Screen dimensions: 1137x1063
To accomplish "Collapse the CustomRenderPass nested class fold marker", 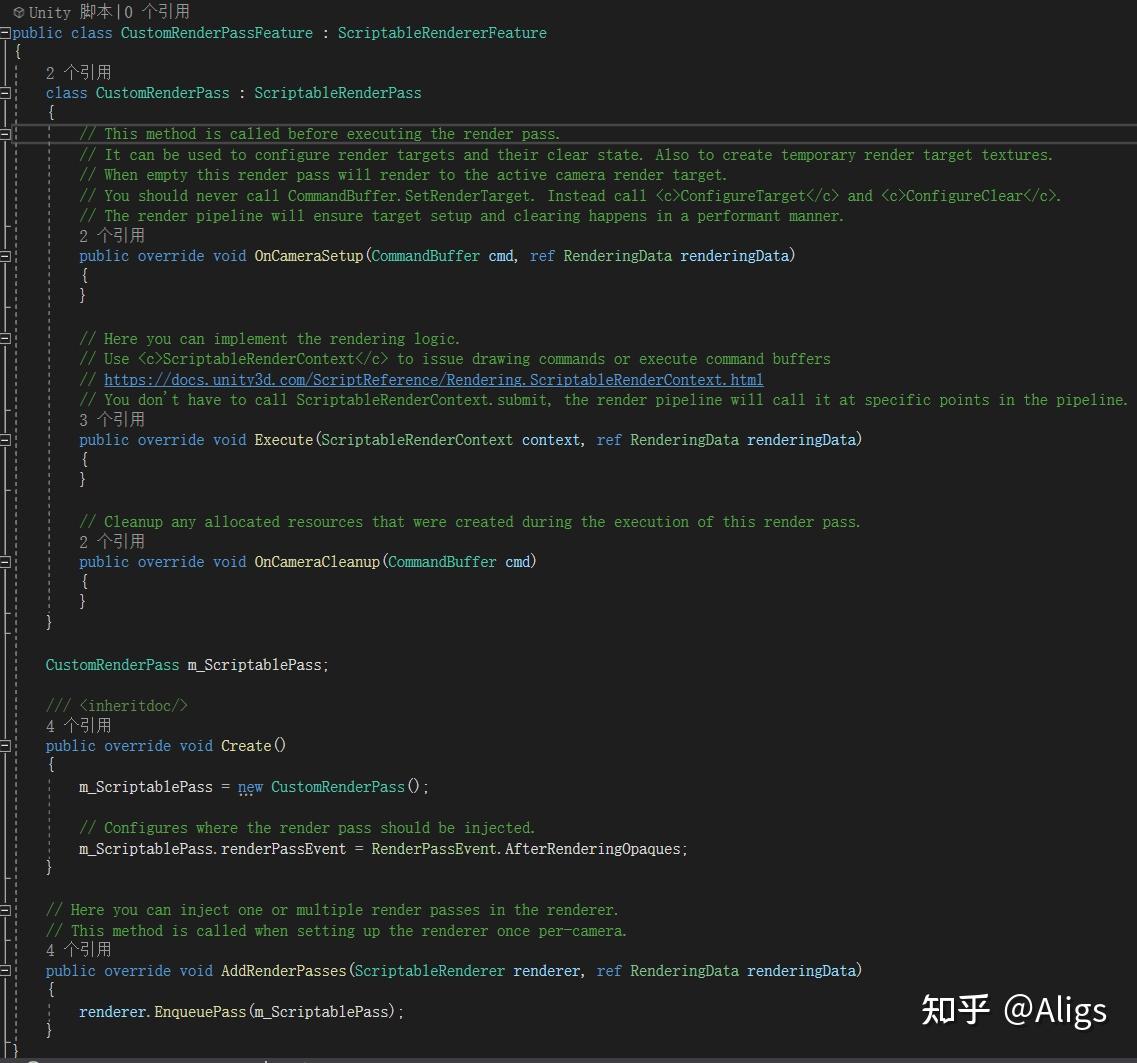I will (x=5, y=92).
